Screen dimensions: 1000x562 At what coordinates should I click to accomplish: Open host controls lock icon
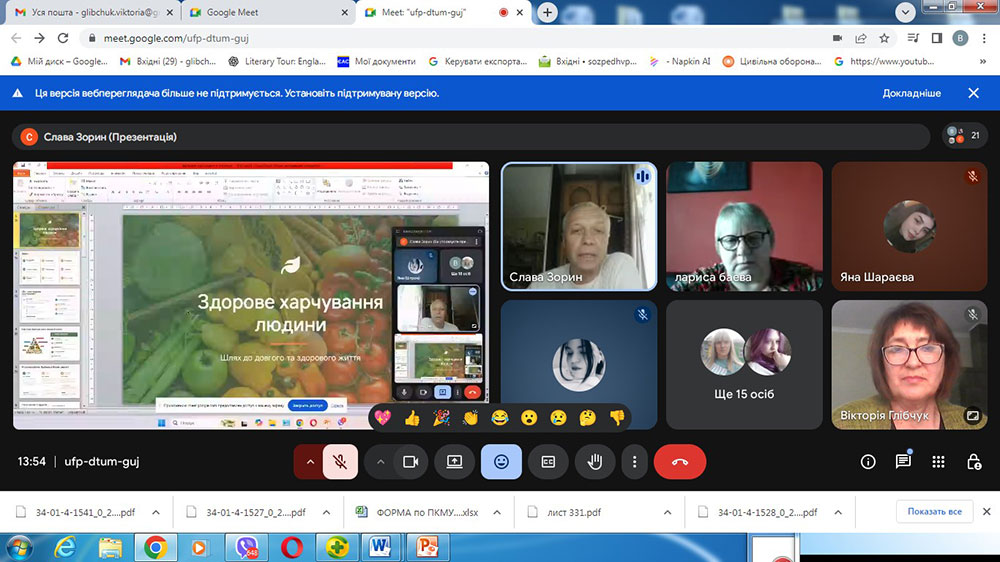pos(973,461)
